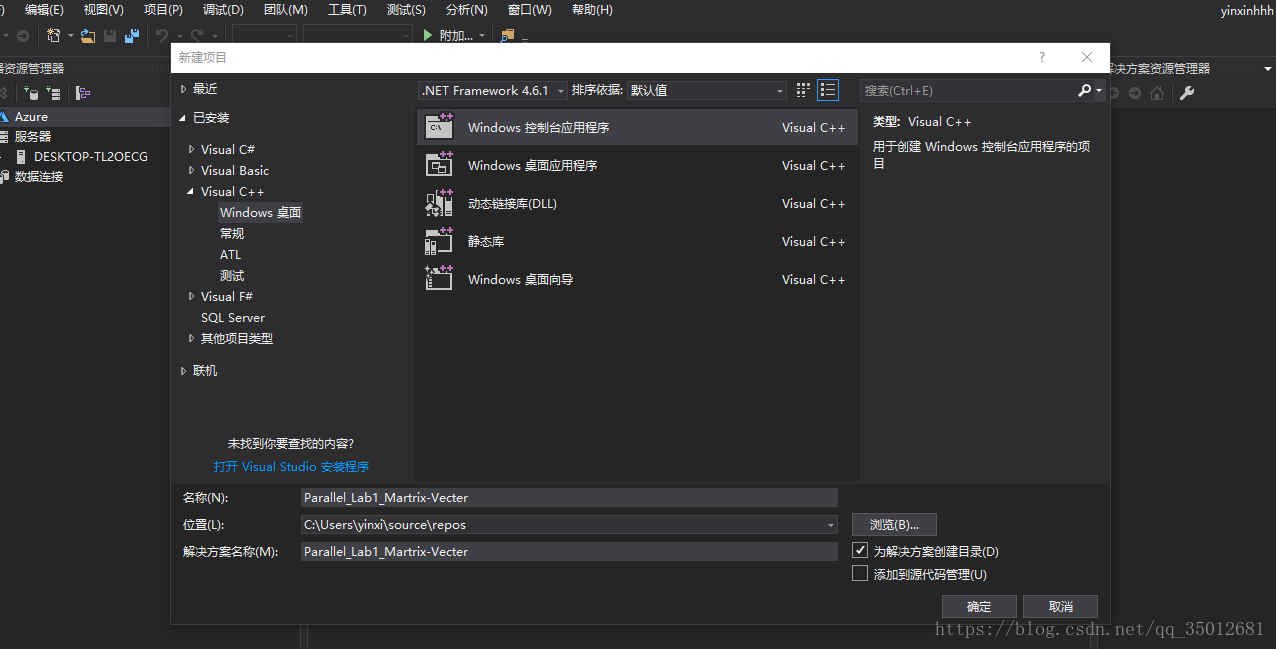Click the yinxinhhh account name
The height and width of the screenshot is (649, 1276).
click(x=1247, y=10)
